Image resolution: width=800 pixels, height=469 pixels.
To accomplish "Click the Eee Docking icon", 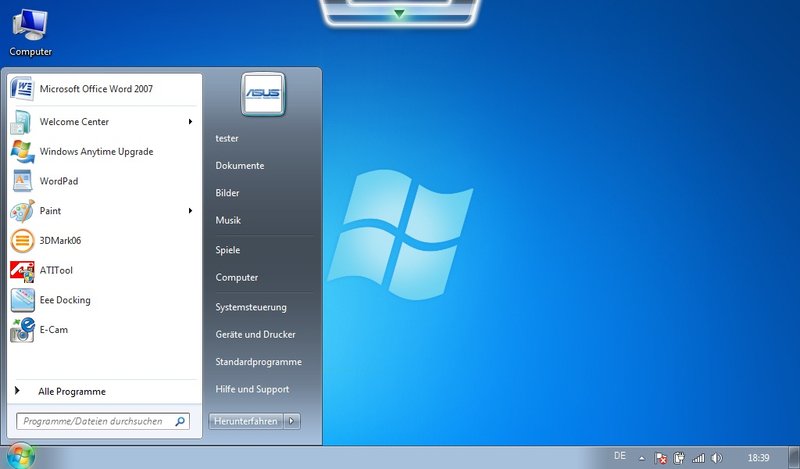I will (x=22, y=300).
